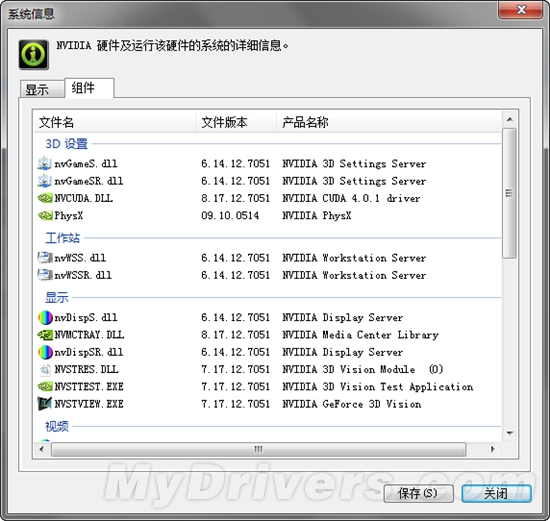Select the nvWSS.dll file name
Image resolution: width=550 pixels, height=521 pixels.
point(80,258)
